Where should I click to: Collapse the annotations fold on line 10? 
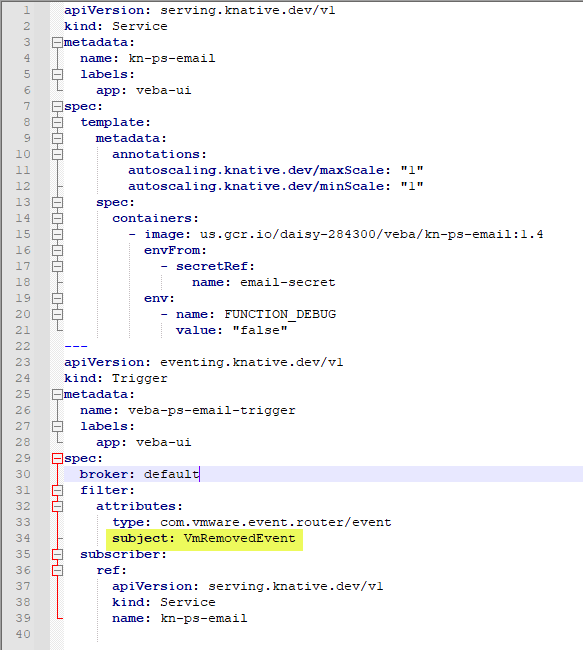(x=58, y=155)
